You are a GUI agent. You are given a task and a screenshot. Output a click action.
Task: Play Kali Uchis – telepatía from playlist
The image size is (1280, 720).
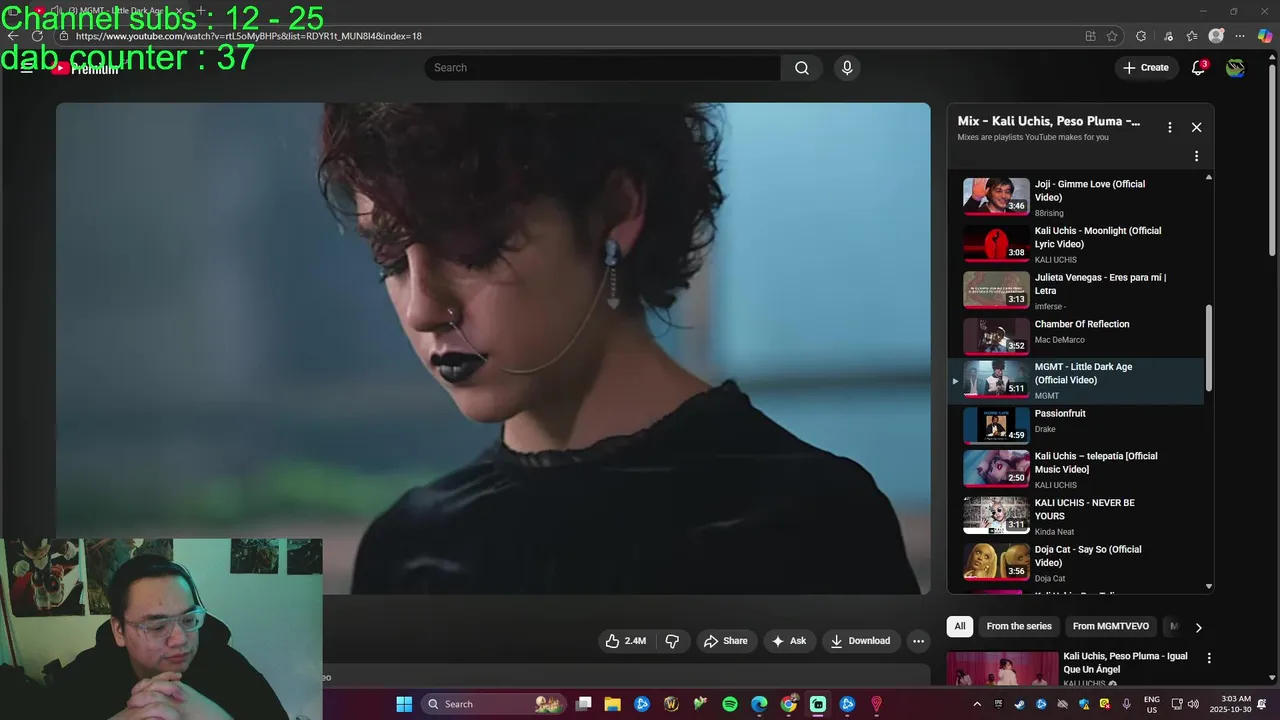[x=1078, y=470]
